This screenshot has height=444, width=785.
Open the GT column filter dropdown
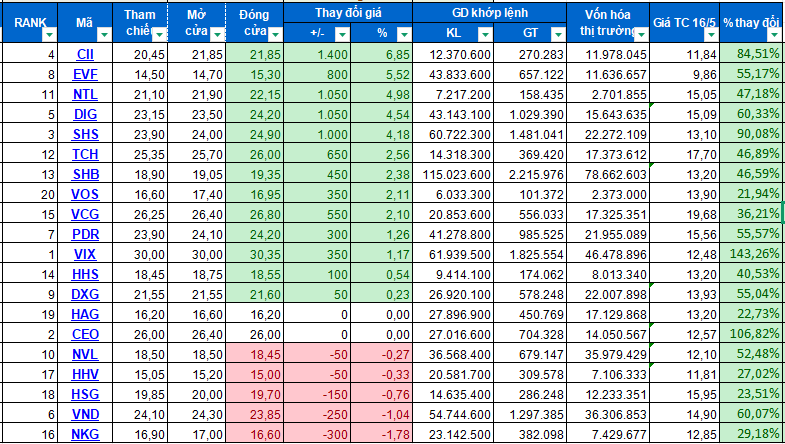click(558, 35)
